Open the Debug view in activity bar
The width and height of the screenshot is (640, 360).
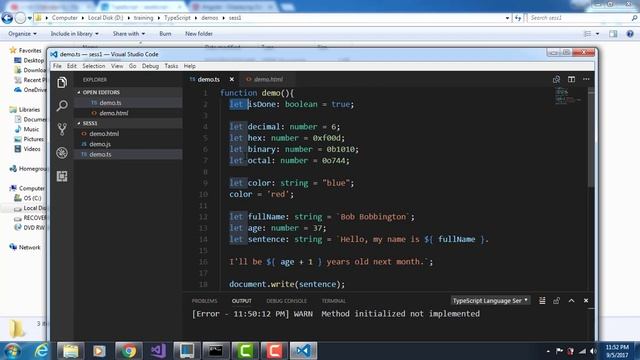tap(62, 153)
